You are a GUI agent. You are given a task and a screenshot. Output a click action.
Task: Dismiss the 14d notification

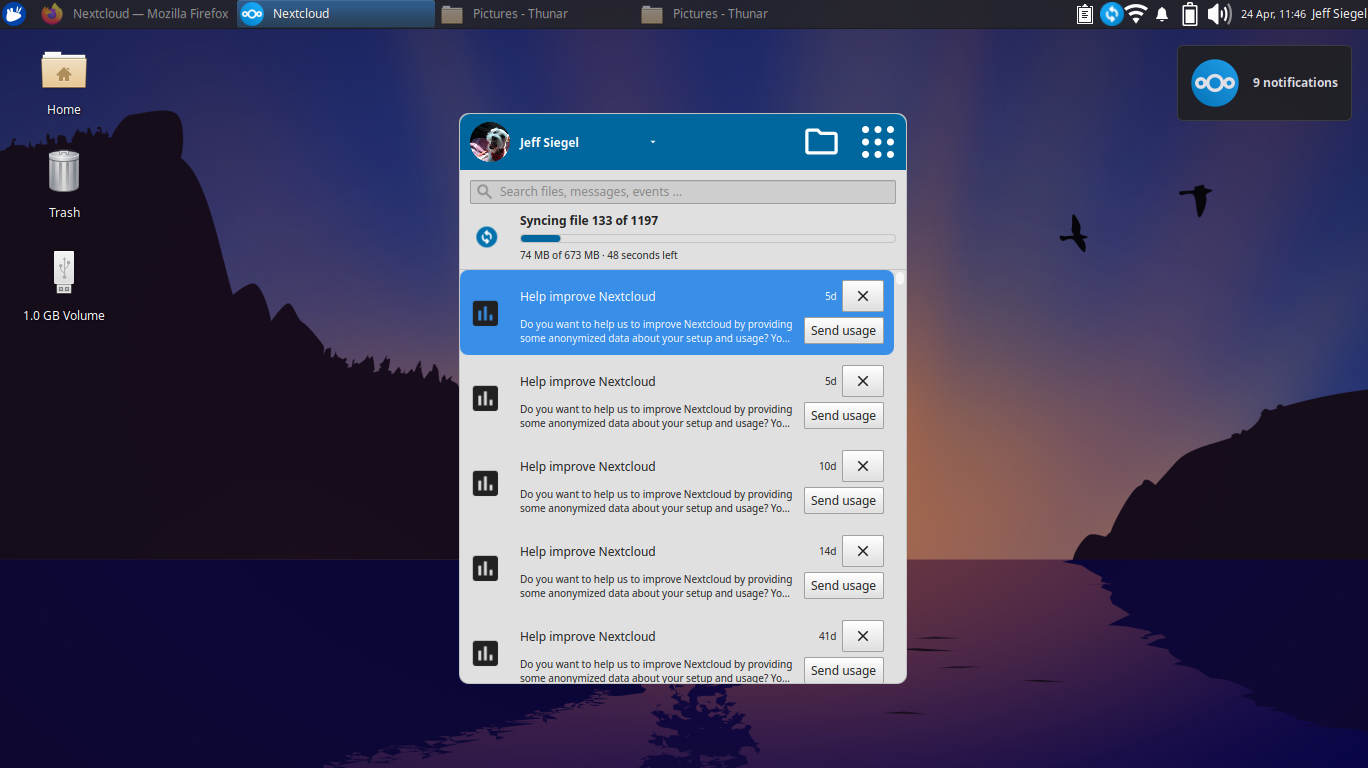click(x=863, y=551)
